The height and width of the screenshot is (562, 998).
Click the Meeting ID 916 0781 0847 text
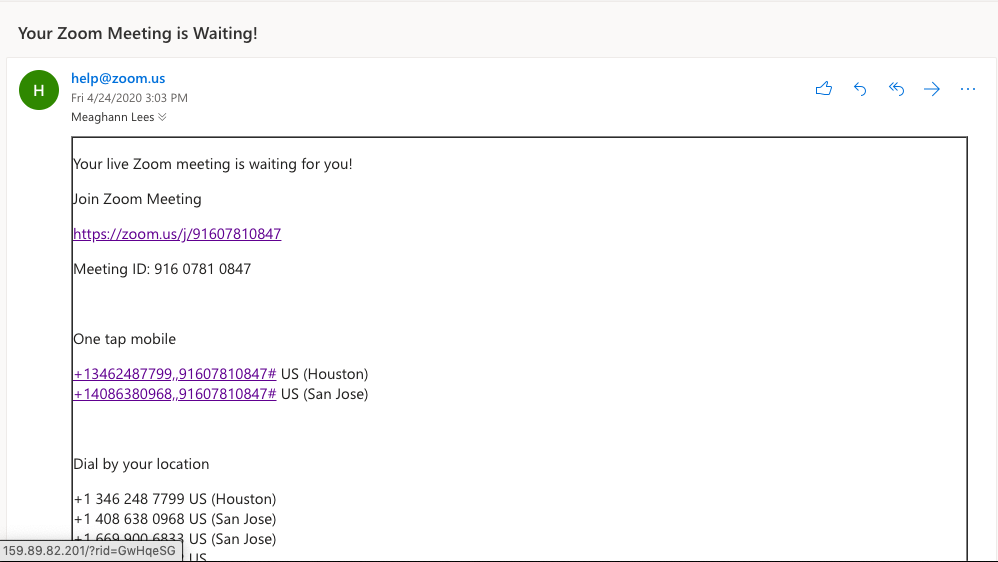click(x=162, y=269)
